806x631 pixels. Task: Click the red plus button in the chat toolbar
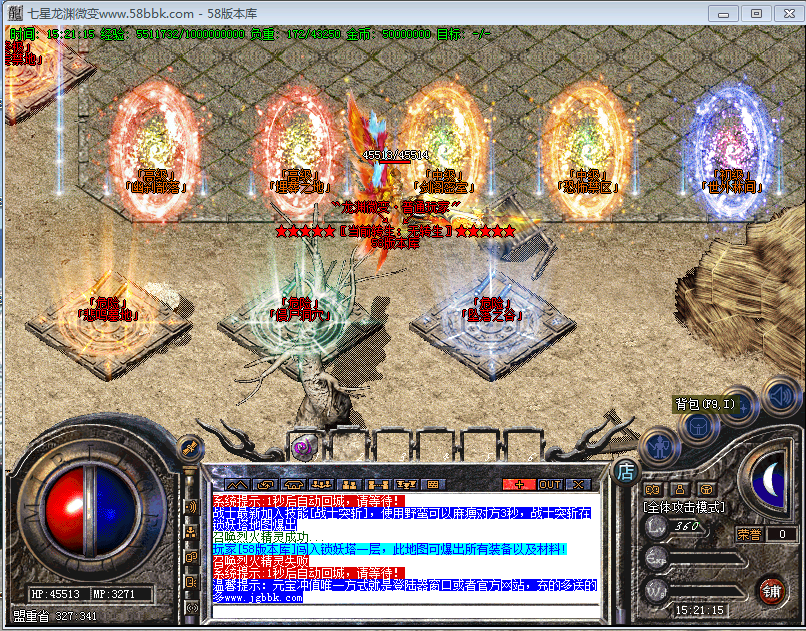point(519,484)
